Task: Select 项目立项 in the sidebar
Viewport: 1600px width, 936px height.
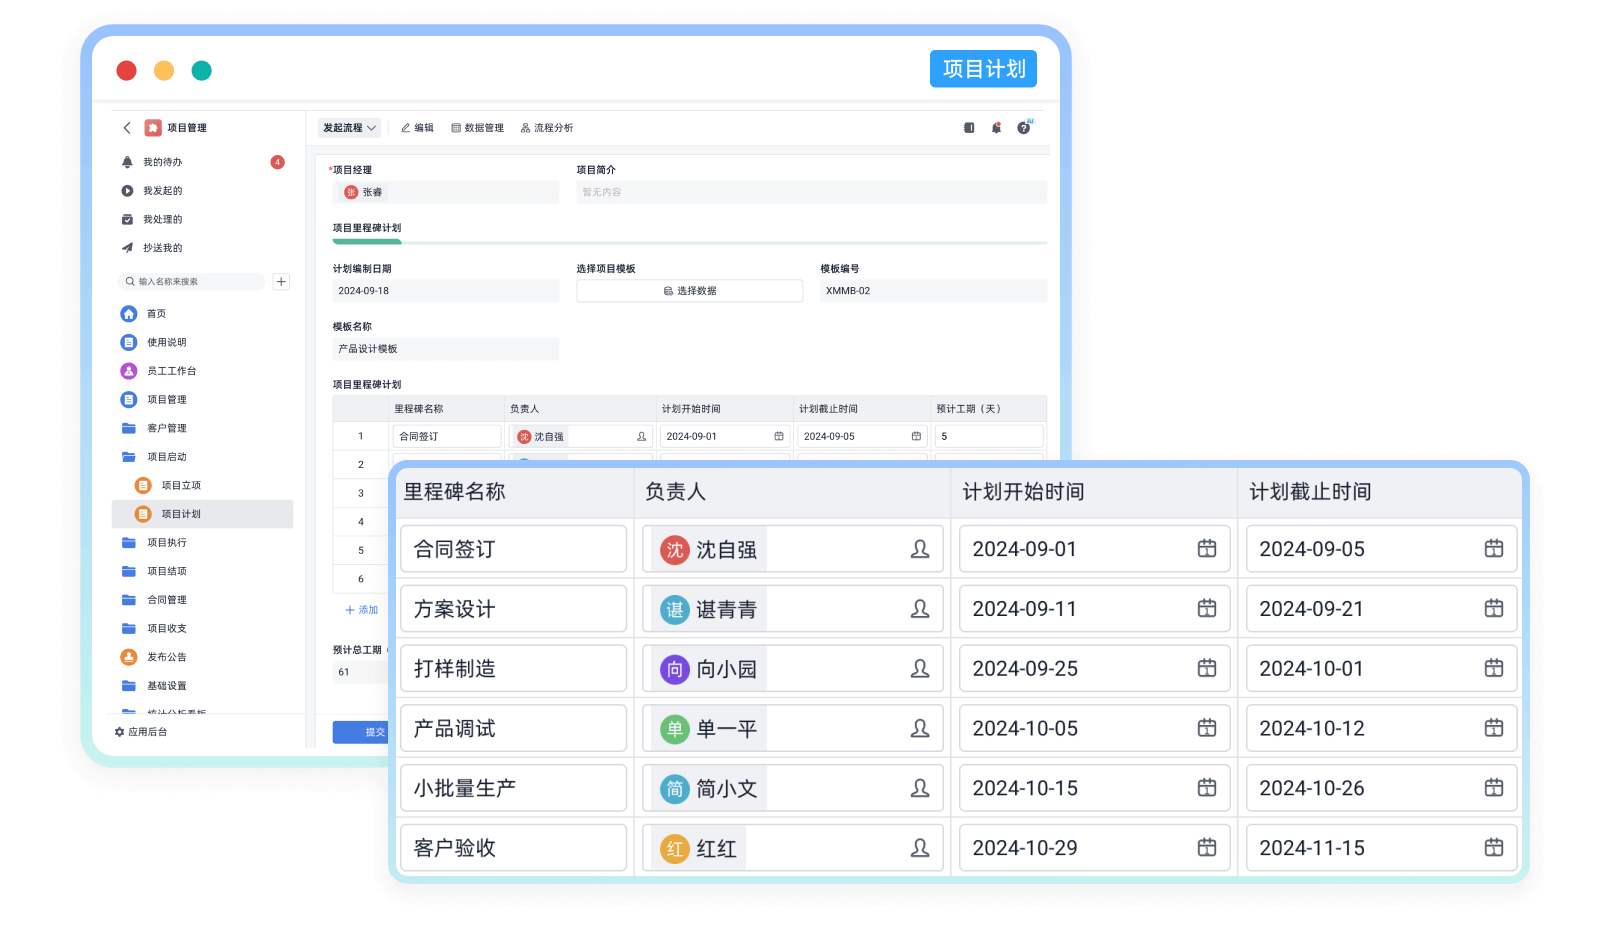Action: coord(181,485)
